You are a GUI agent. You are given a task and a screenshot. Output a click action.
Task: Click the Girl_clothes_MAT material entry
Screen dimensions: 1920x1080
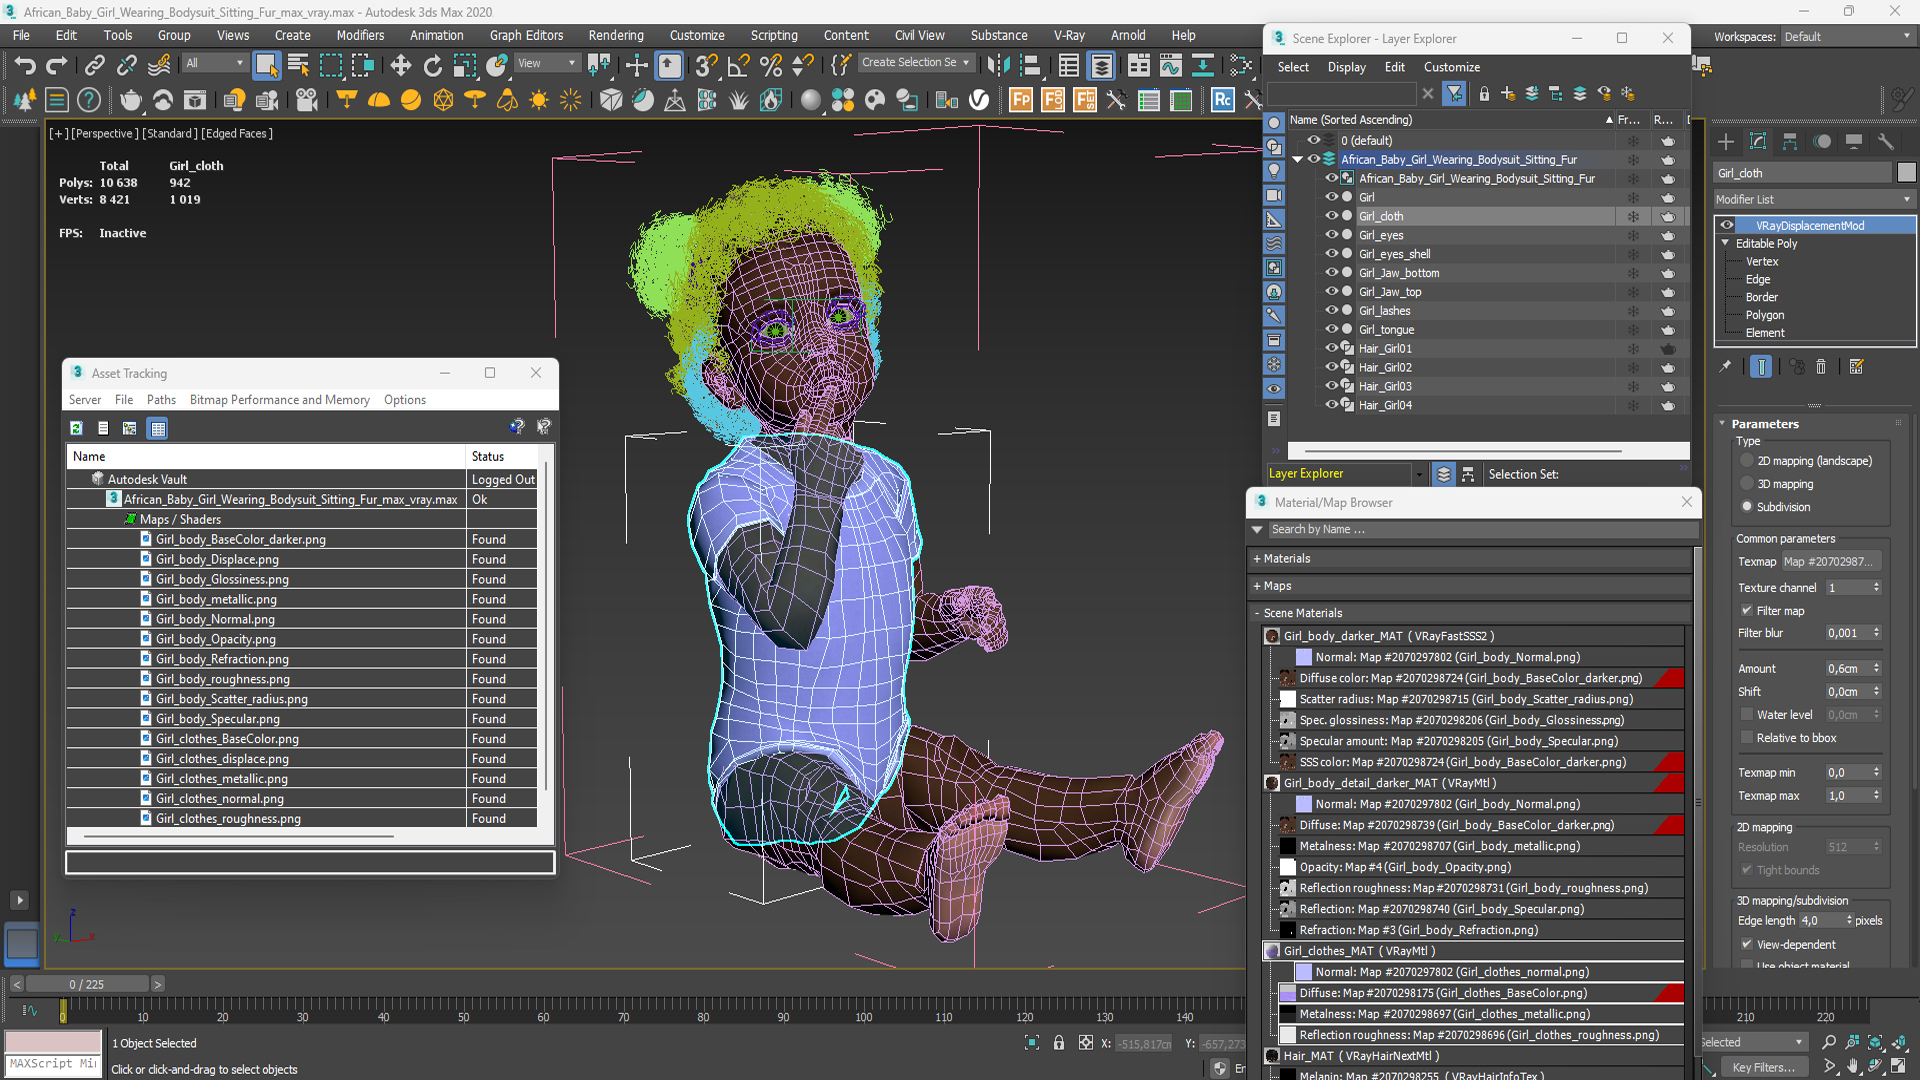point(1359,951)
